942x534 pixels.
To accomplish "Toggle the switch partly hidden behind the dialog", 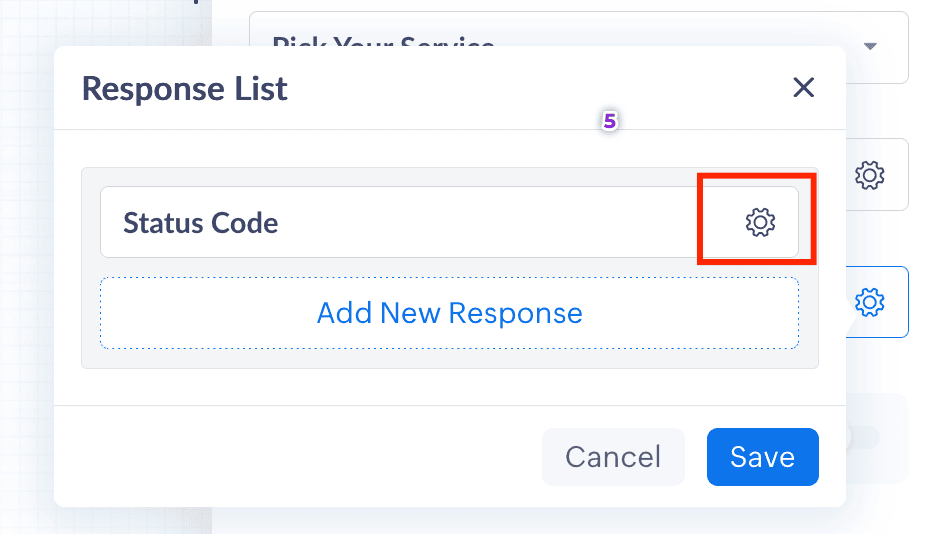I will tap(862, 437).
